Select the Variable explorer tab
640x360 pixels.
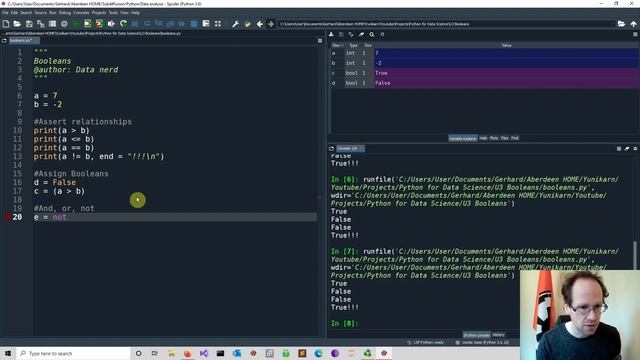(x=462, y=138)
